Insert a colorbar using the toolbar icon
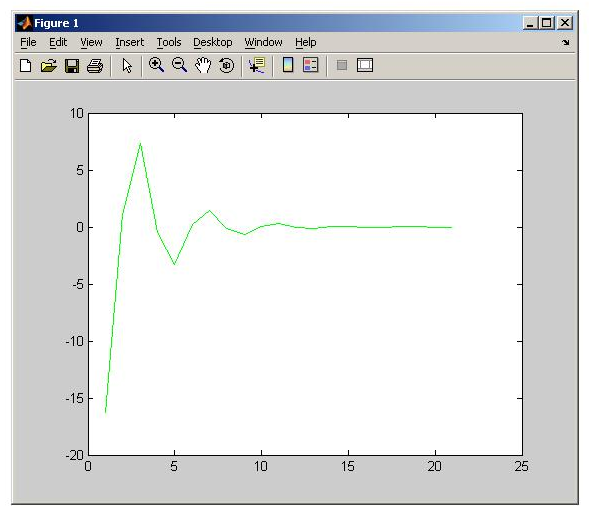The image size is (589, 515). [288, 65]
